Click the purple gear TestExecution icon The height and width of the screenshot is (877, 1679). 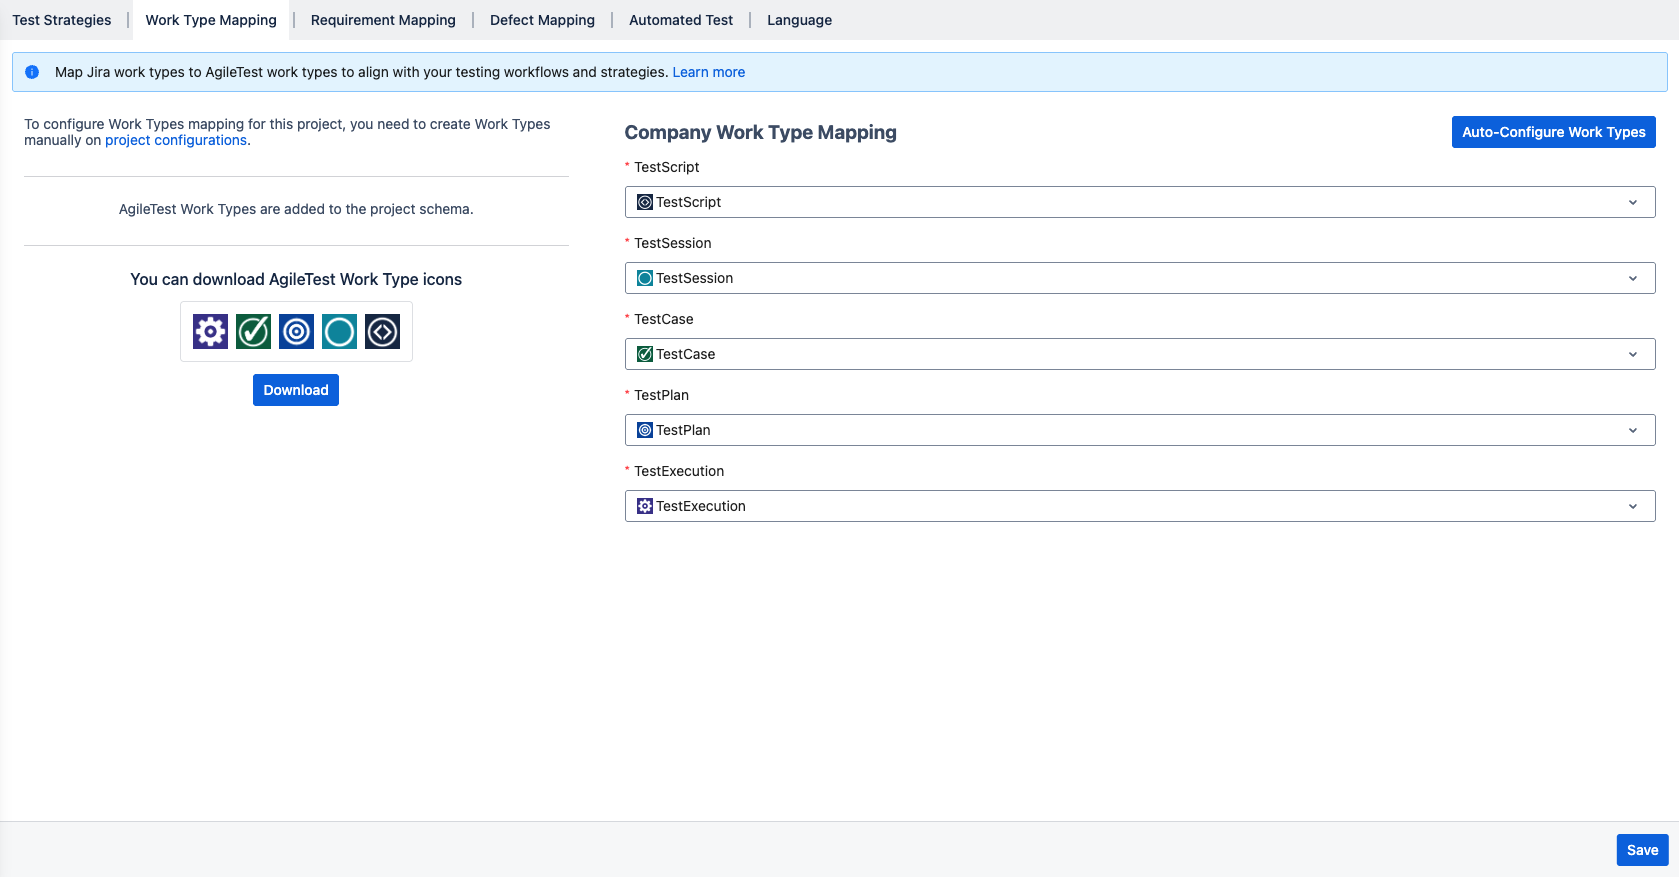(x=210, y=331)
